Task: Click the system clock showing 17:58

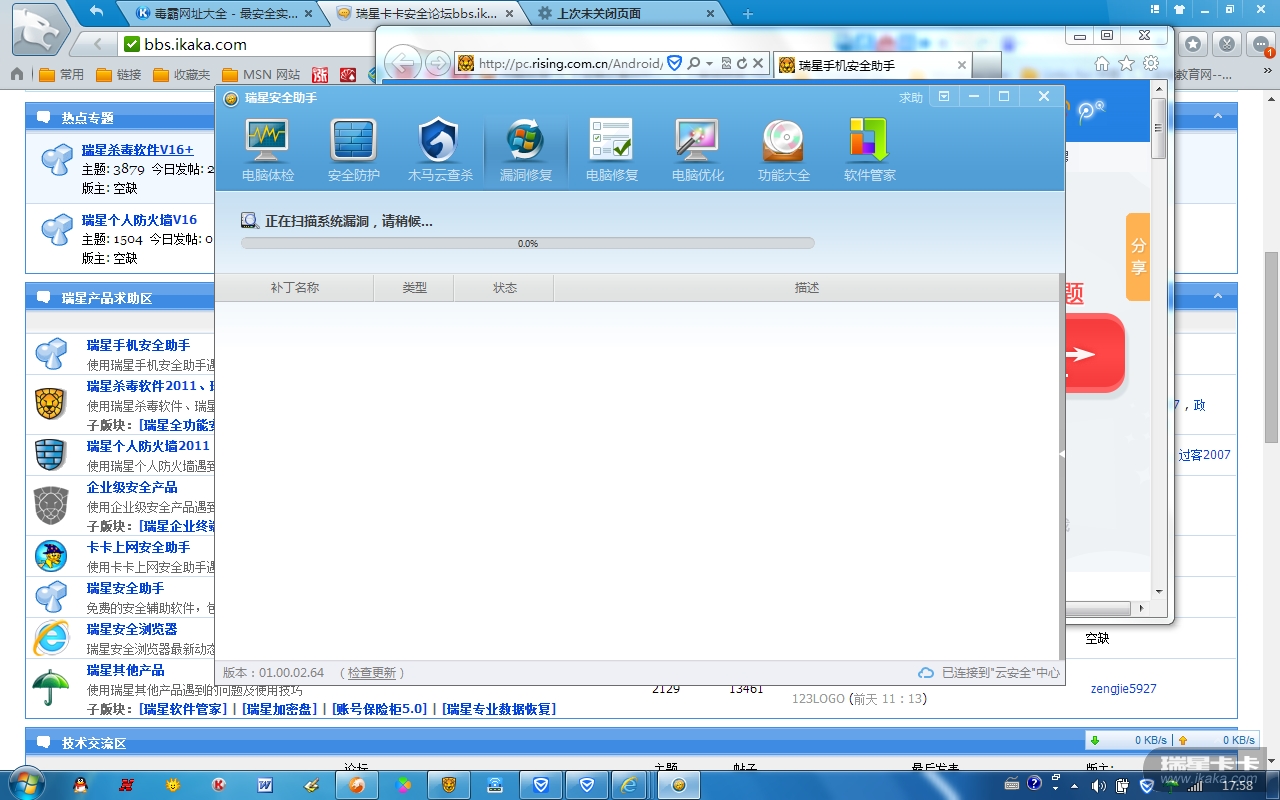Action: click(1238, 786)
